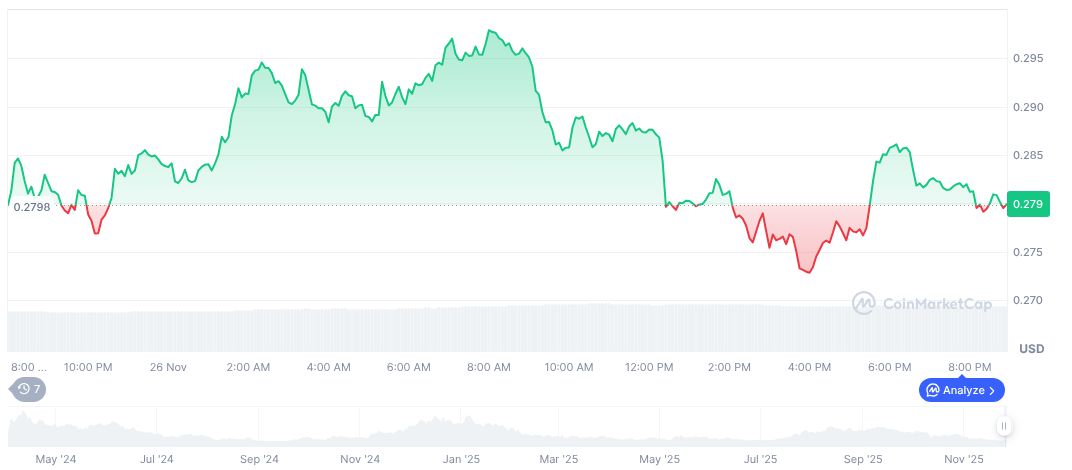Jump to Jan '25 on range navigator
The width and height of the screenshot is (1072, 470).
point(460,459)
